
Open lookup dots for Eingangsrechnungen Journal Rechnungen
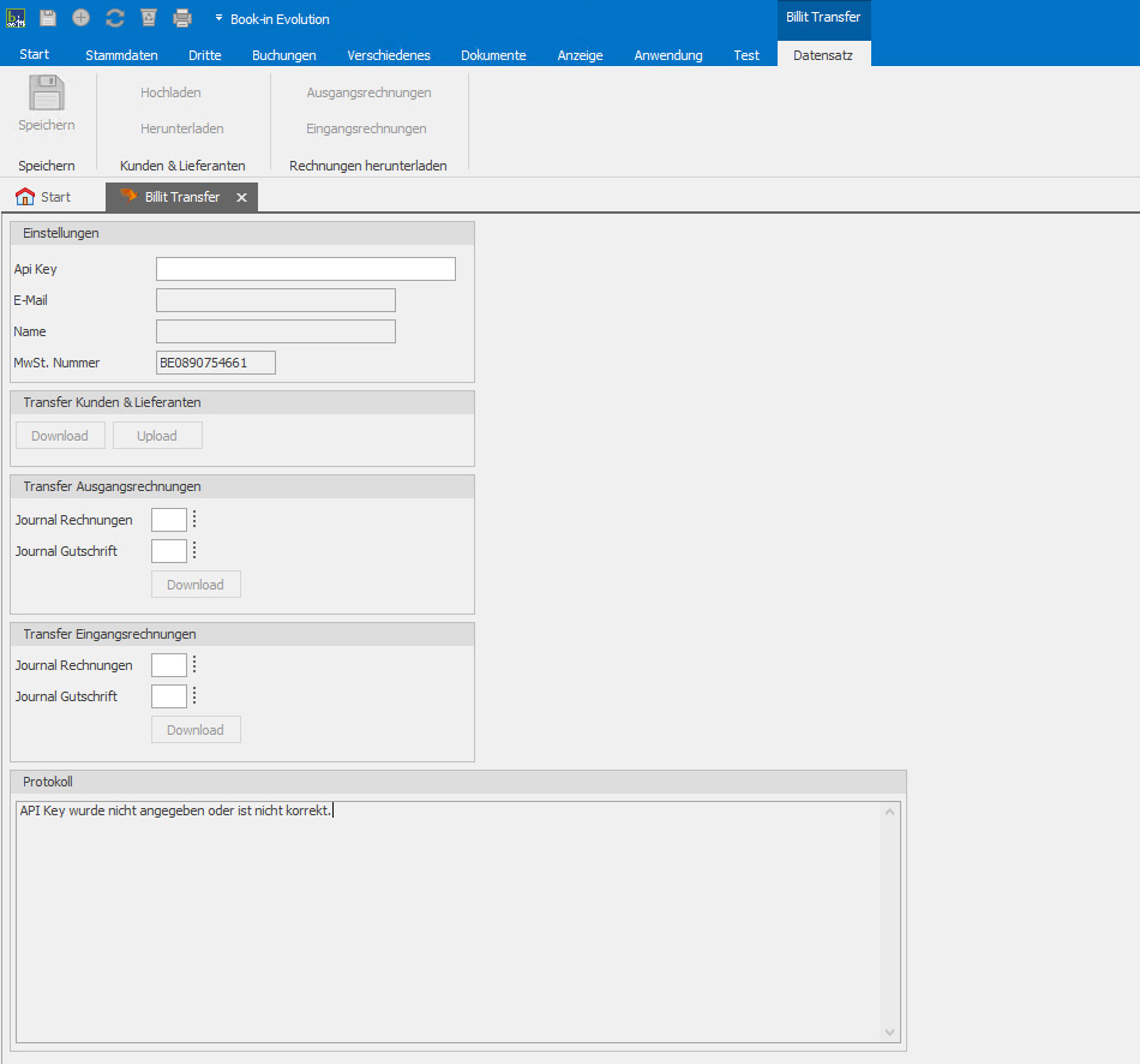[194, 665]
